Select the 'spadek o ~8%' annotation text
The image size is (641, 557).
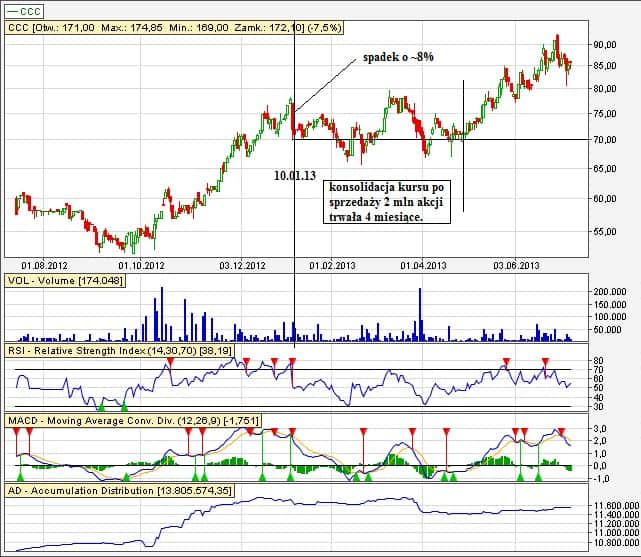click(x=395, y=61)
